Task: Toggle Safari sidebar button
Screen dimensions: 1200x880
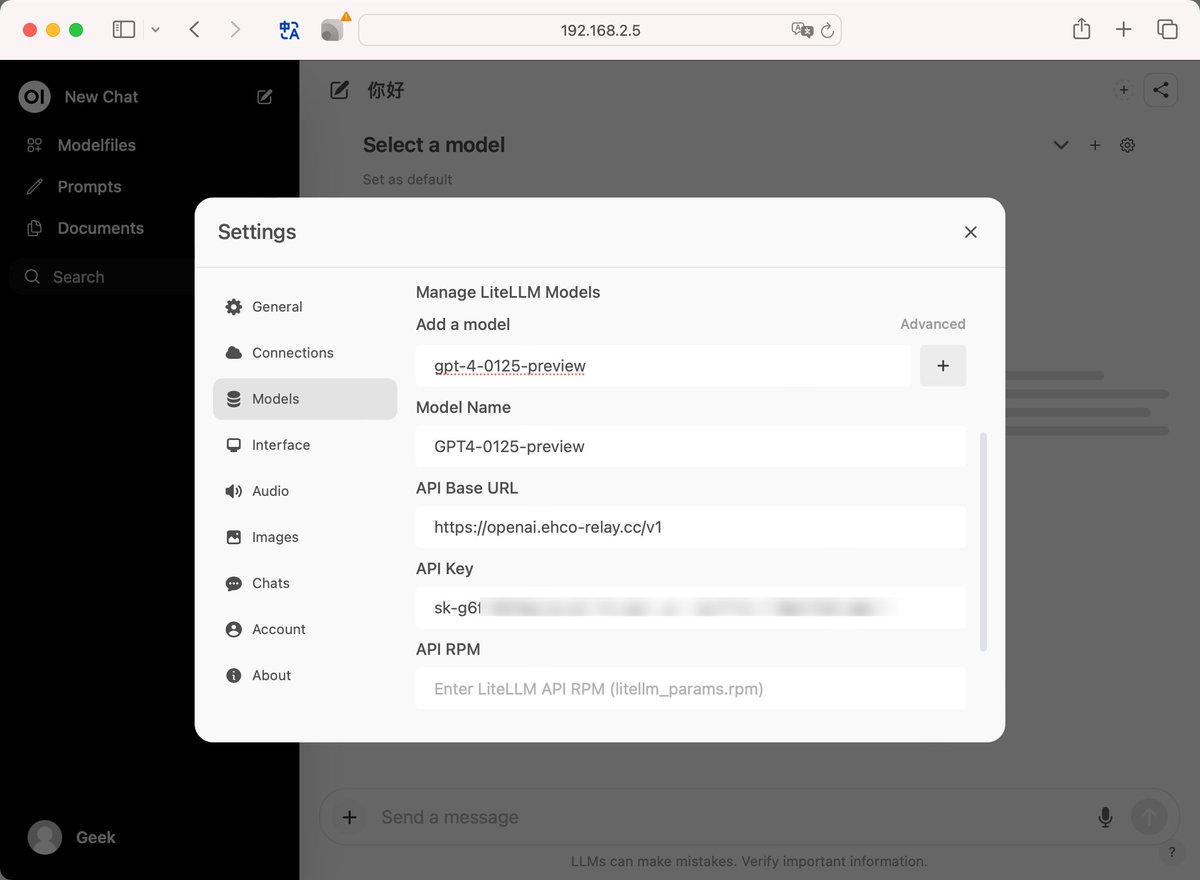Action: [x=124, y=30]
